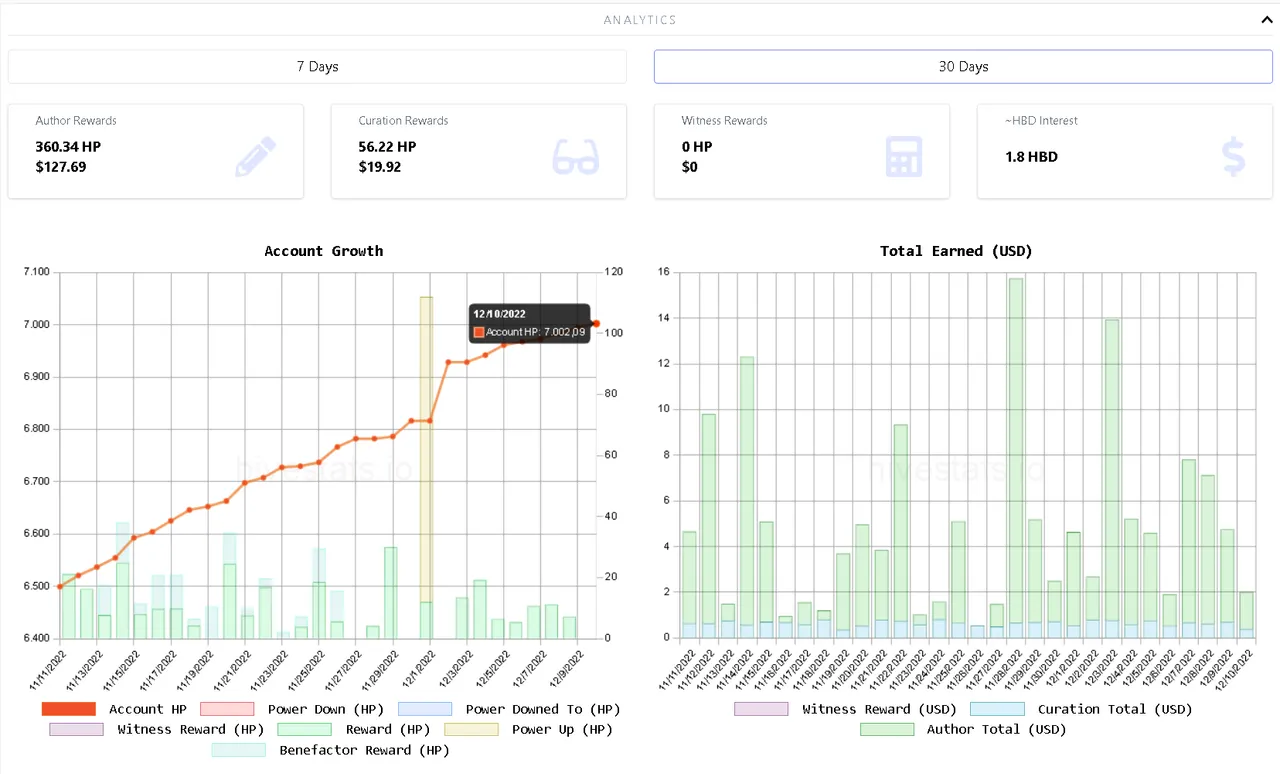Click the Account Growth chart title
1280x774 pixels.
click(324, 251)
